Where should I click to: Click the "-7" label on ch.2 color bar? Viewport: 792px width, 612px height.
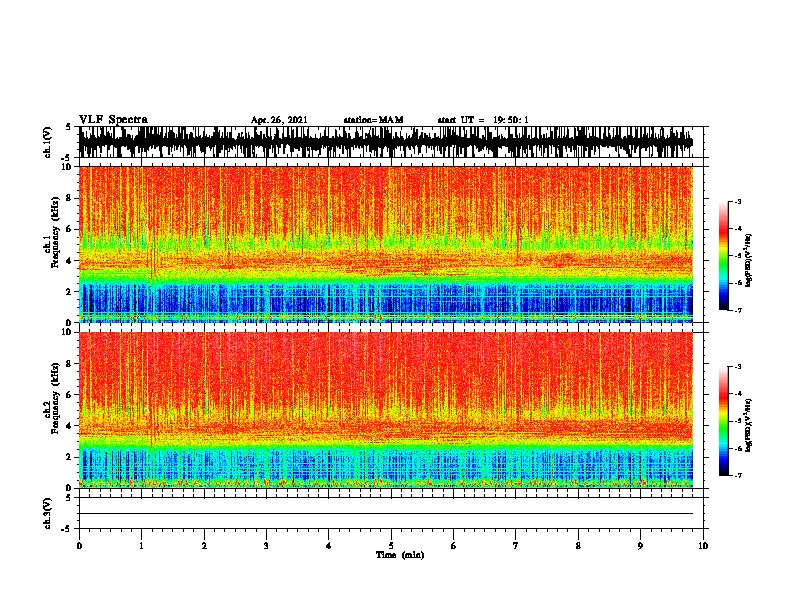pos(738,476)
